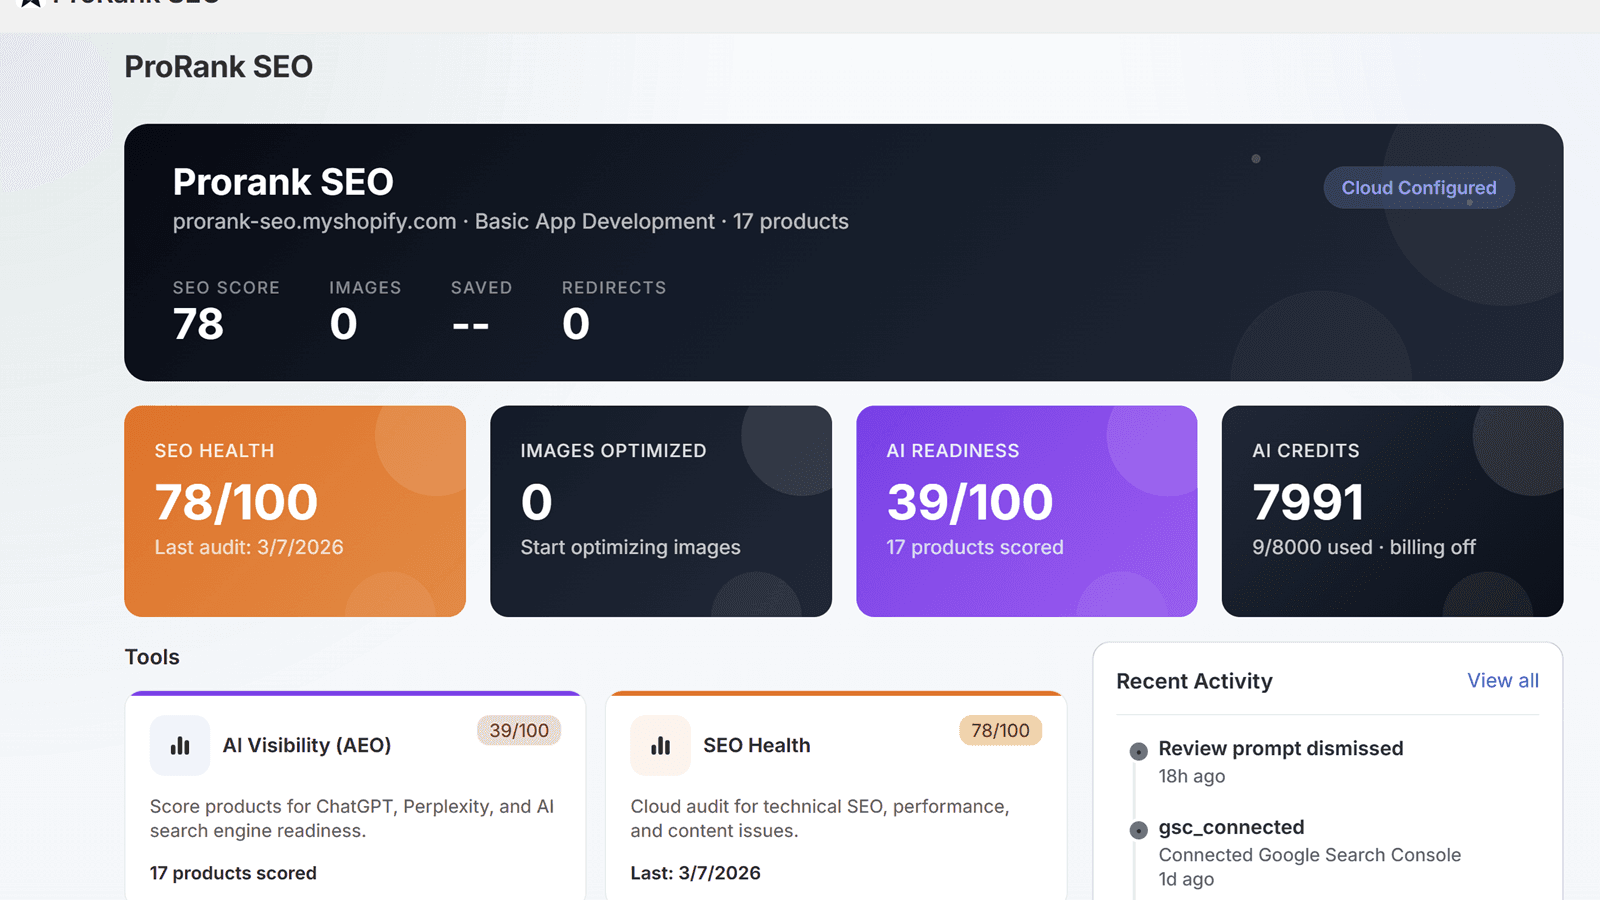
Task: Click 'gsc_connected' activity entry
Action: (x=1231, y=827)
